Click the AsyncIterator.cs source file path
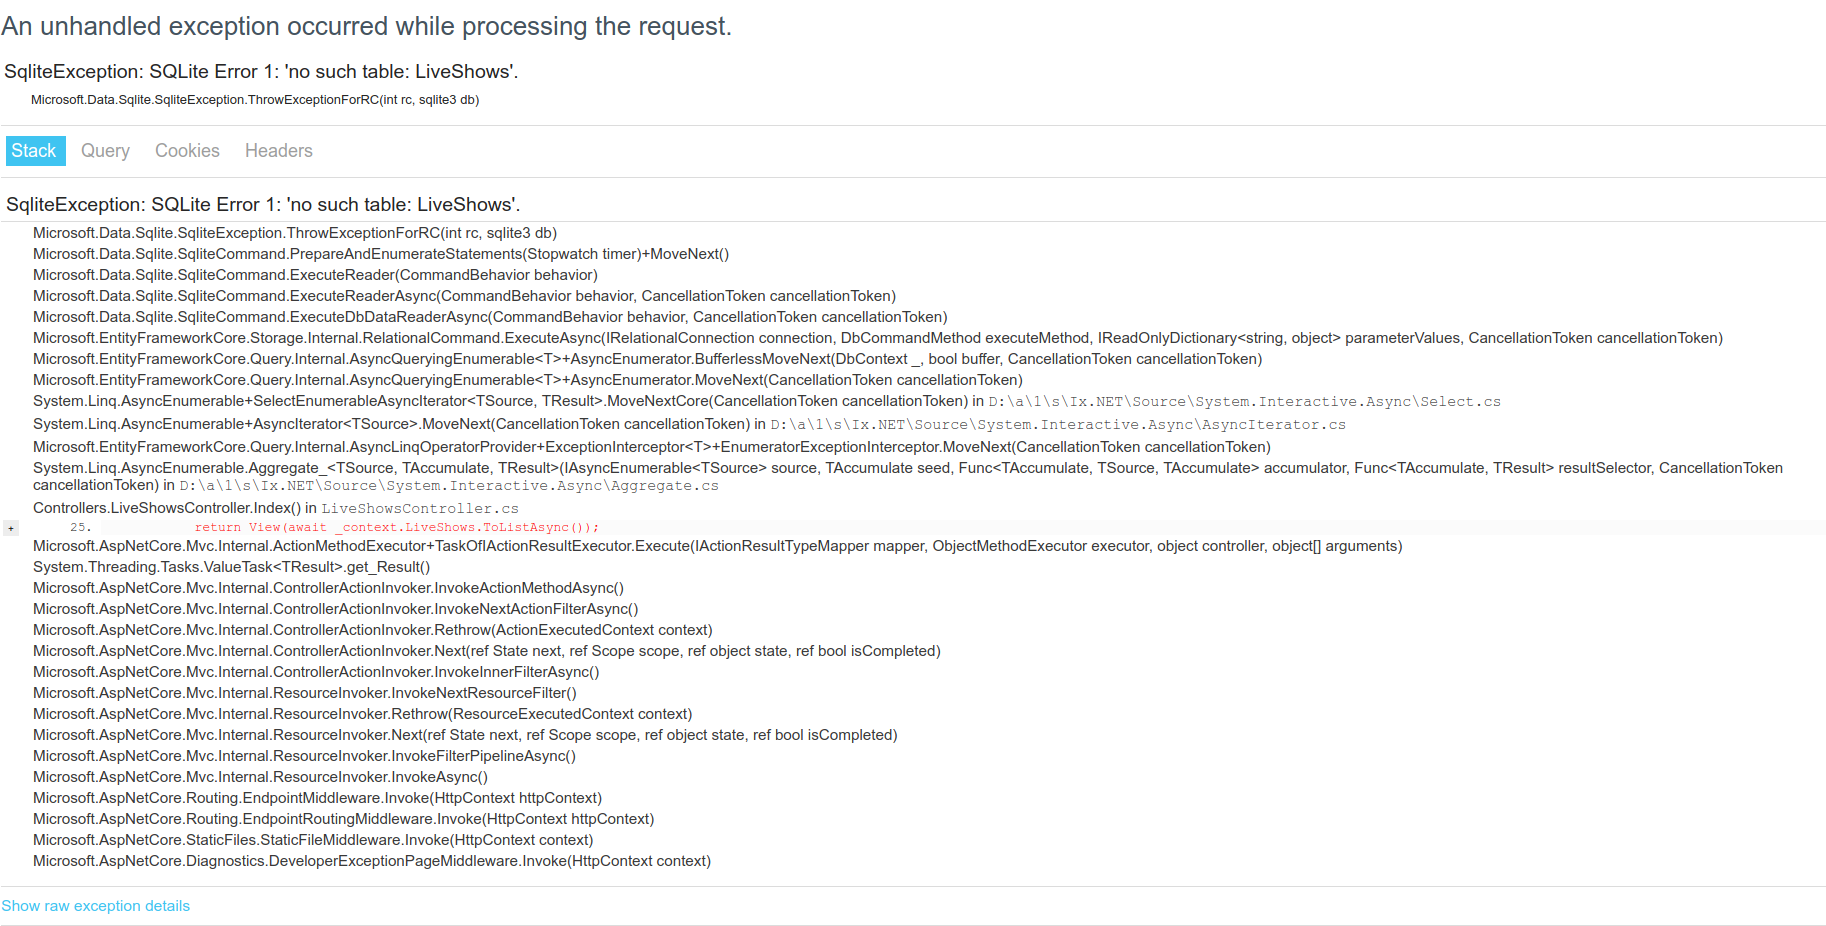This screenshot has width=1826, height=926. pyautogui.click(x=1057, y=425)
